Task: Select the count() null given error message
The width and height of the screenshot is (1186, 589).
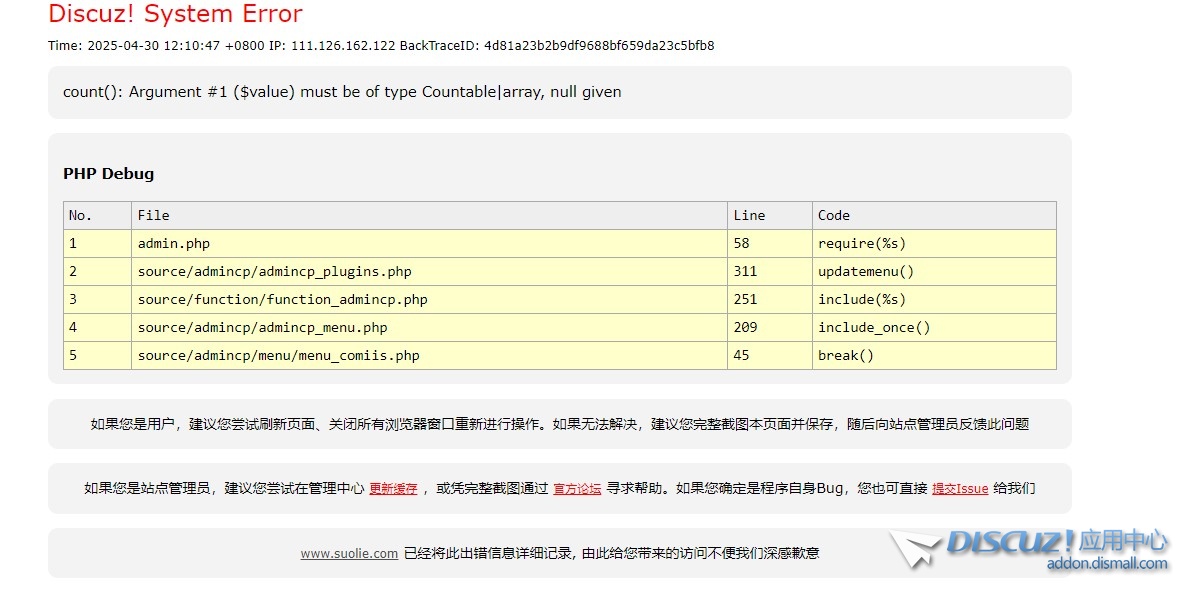Action: pos(342,92)
